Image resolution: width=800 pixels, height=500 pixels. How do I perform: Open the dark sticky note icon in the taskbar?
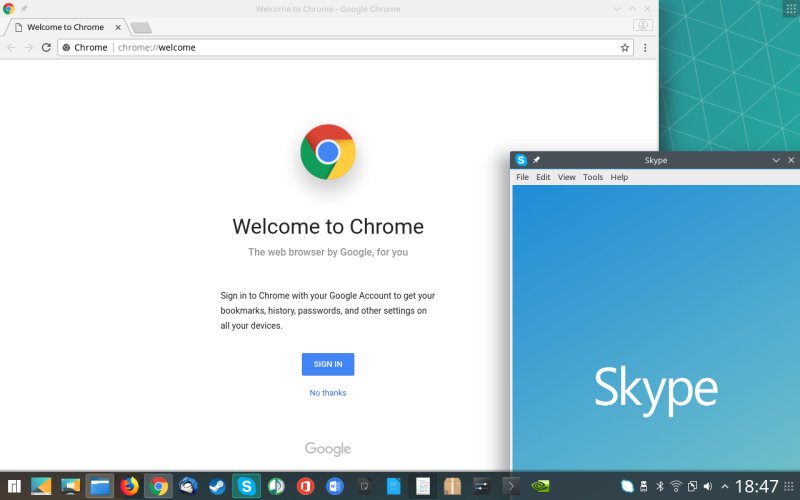pos(364,486)
